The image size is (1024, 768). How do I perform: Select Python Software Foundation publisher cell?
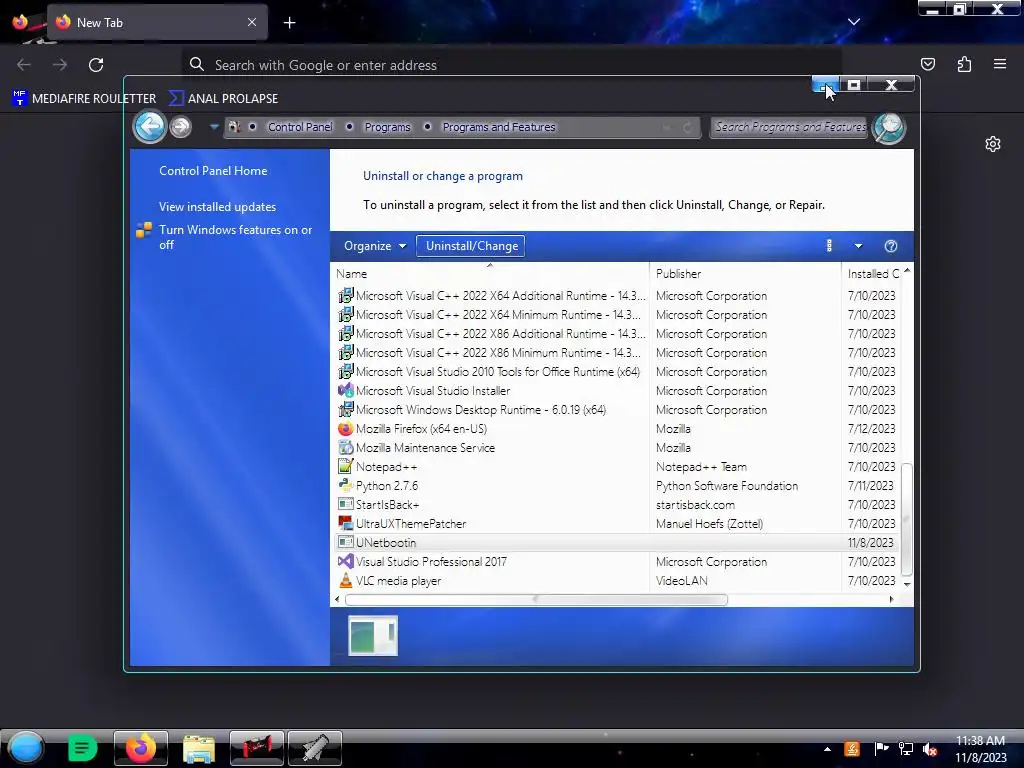pyautogui.click(x=727, y=486)
